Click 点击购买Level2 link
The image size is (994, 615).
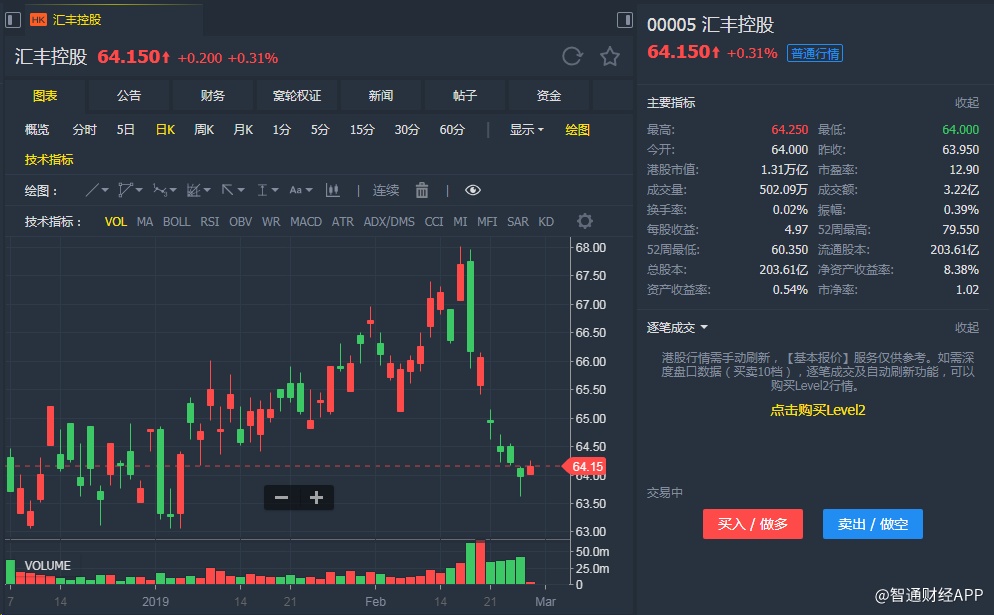[x=817, y=410]
